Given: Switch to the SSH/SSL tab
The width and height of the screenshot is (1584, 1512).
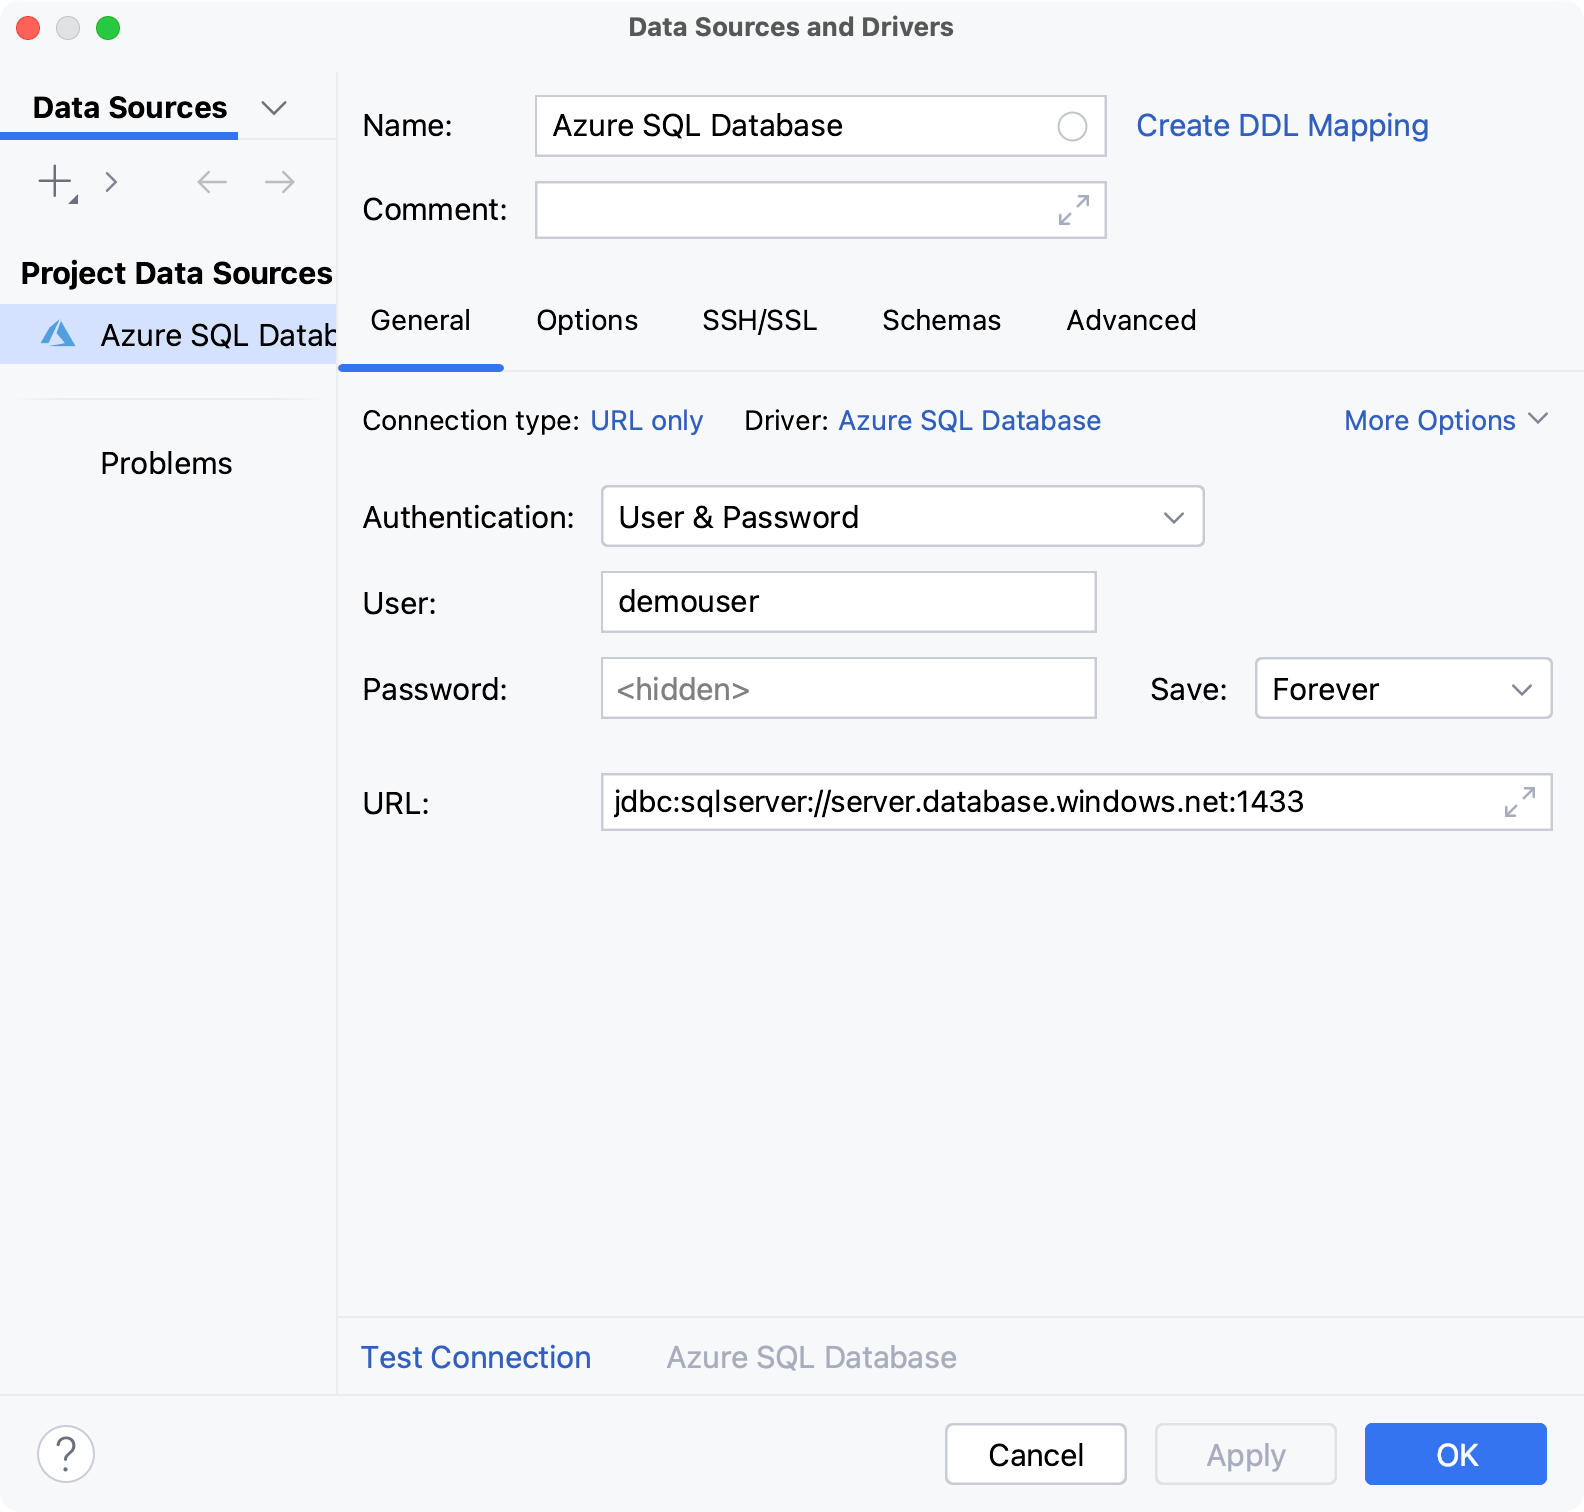Looking at the screenshot, I should click(759, 320).
